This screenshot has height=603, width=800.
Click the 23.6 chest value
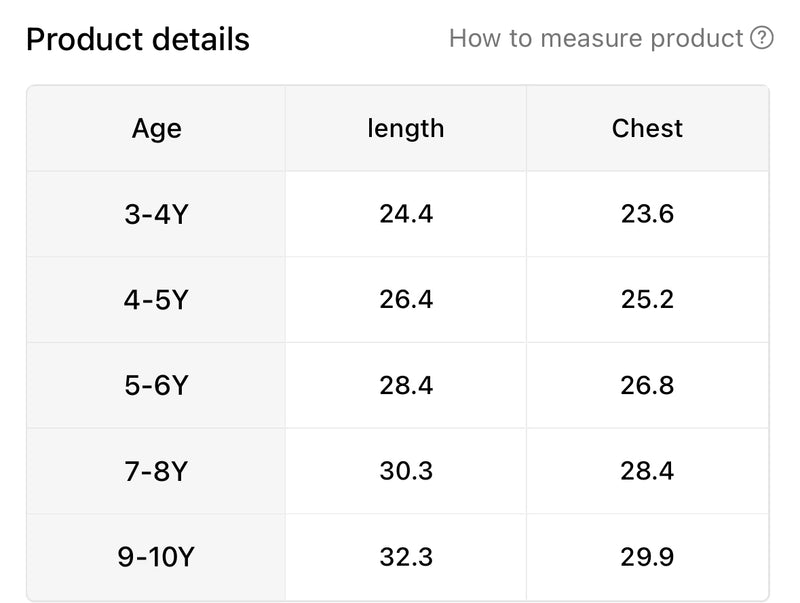[647, 214]
